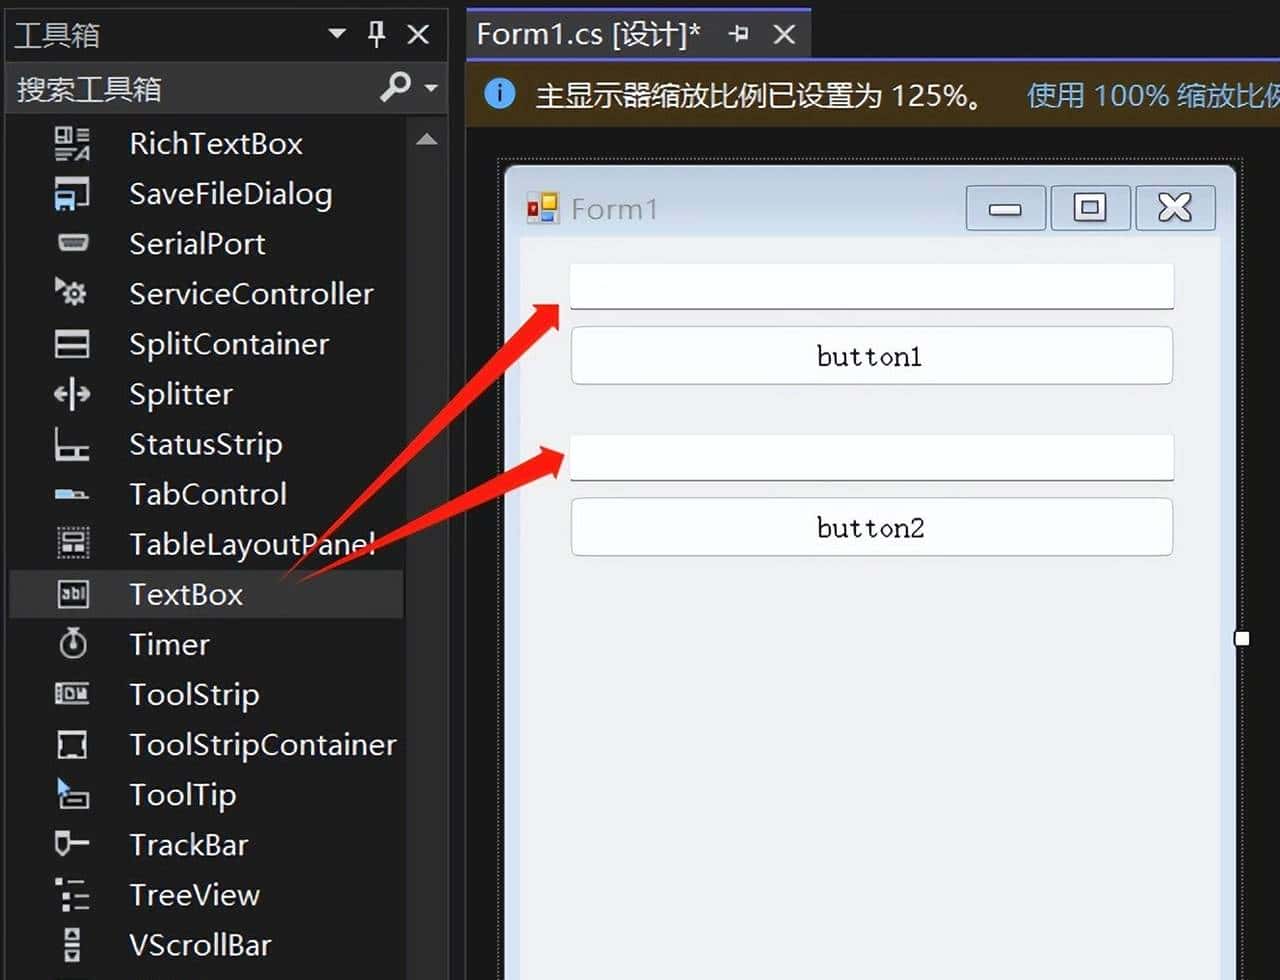Click the ToolStrip label
Viewport: 1280px width, 980px height.
pos(194,694)
